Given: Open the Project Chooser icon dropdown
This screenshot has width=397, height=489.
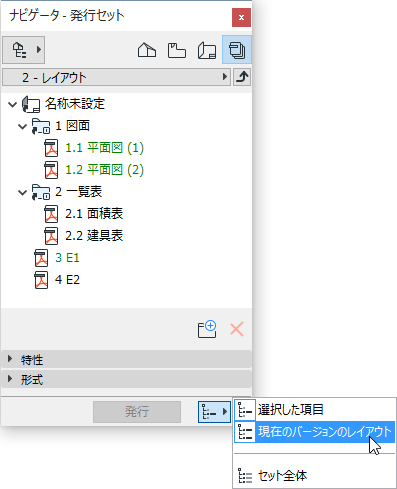Looking at the screenshot, I should [x=23, y=50].
